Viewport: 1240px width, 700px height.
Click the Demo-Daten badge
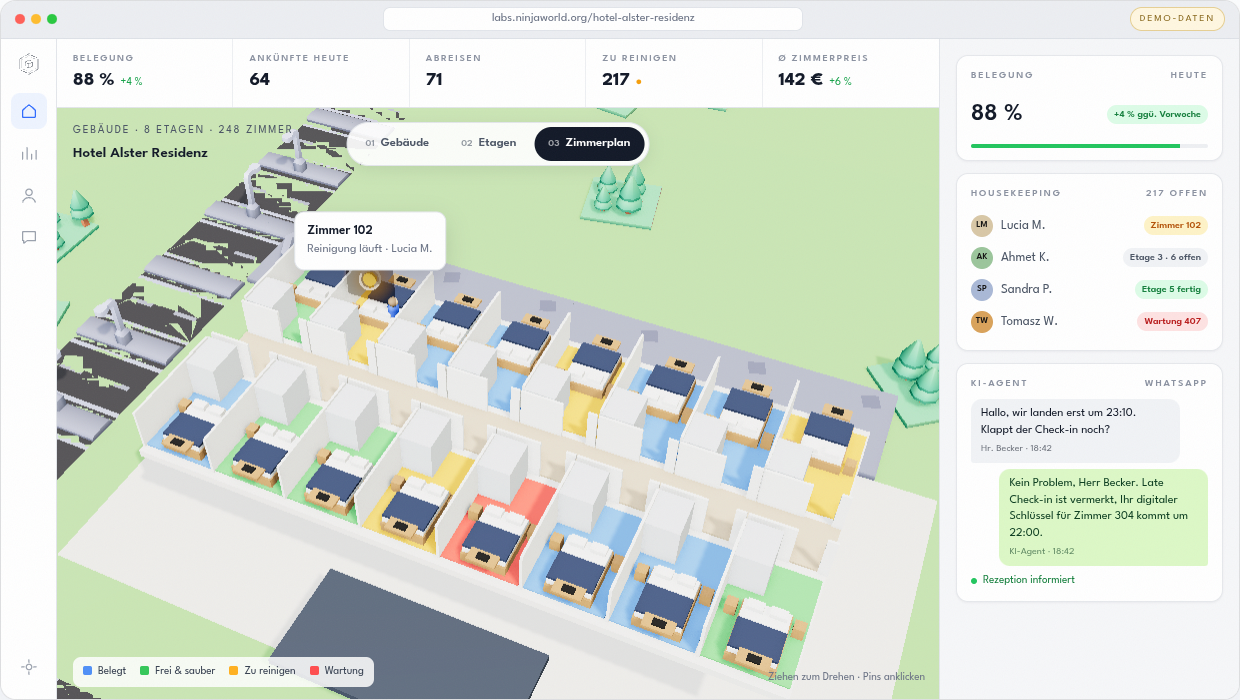(1177, 18)
